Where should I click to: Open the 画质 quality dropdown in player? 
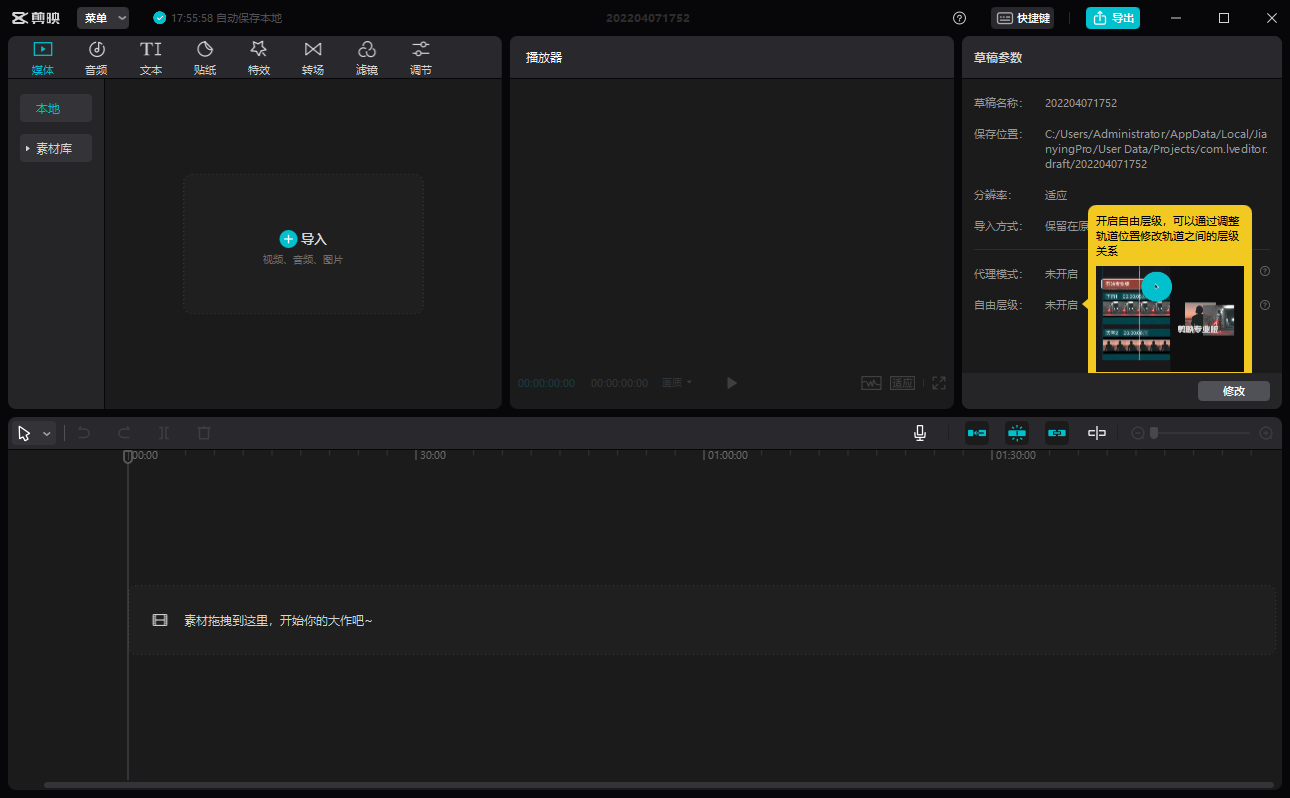(677, 383)
